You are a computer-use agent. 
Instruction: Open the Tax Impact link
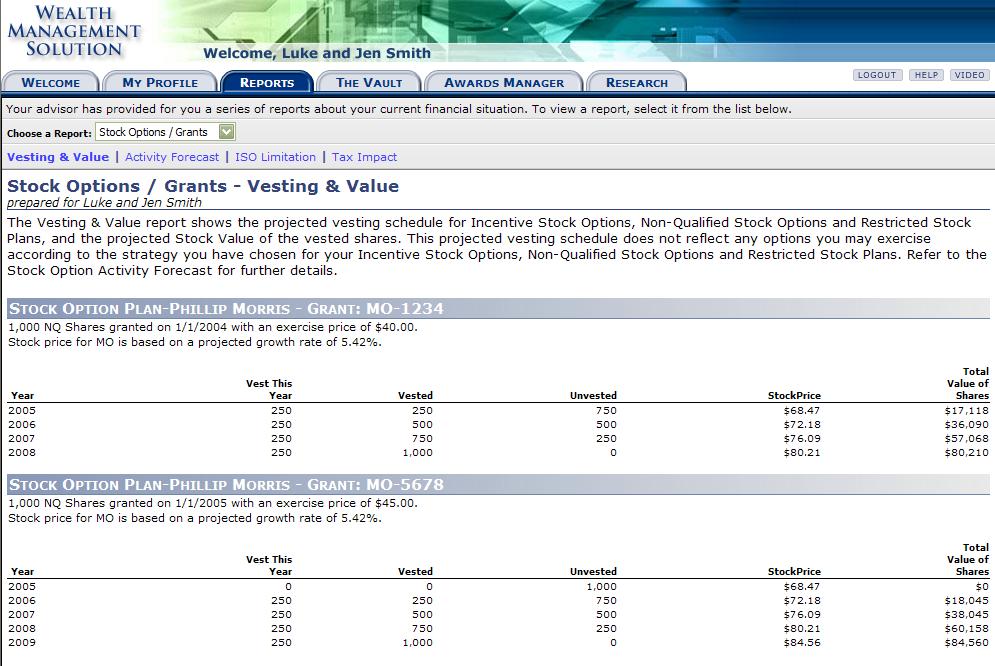point(364,157)
